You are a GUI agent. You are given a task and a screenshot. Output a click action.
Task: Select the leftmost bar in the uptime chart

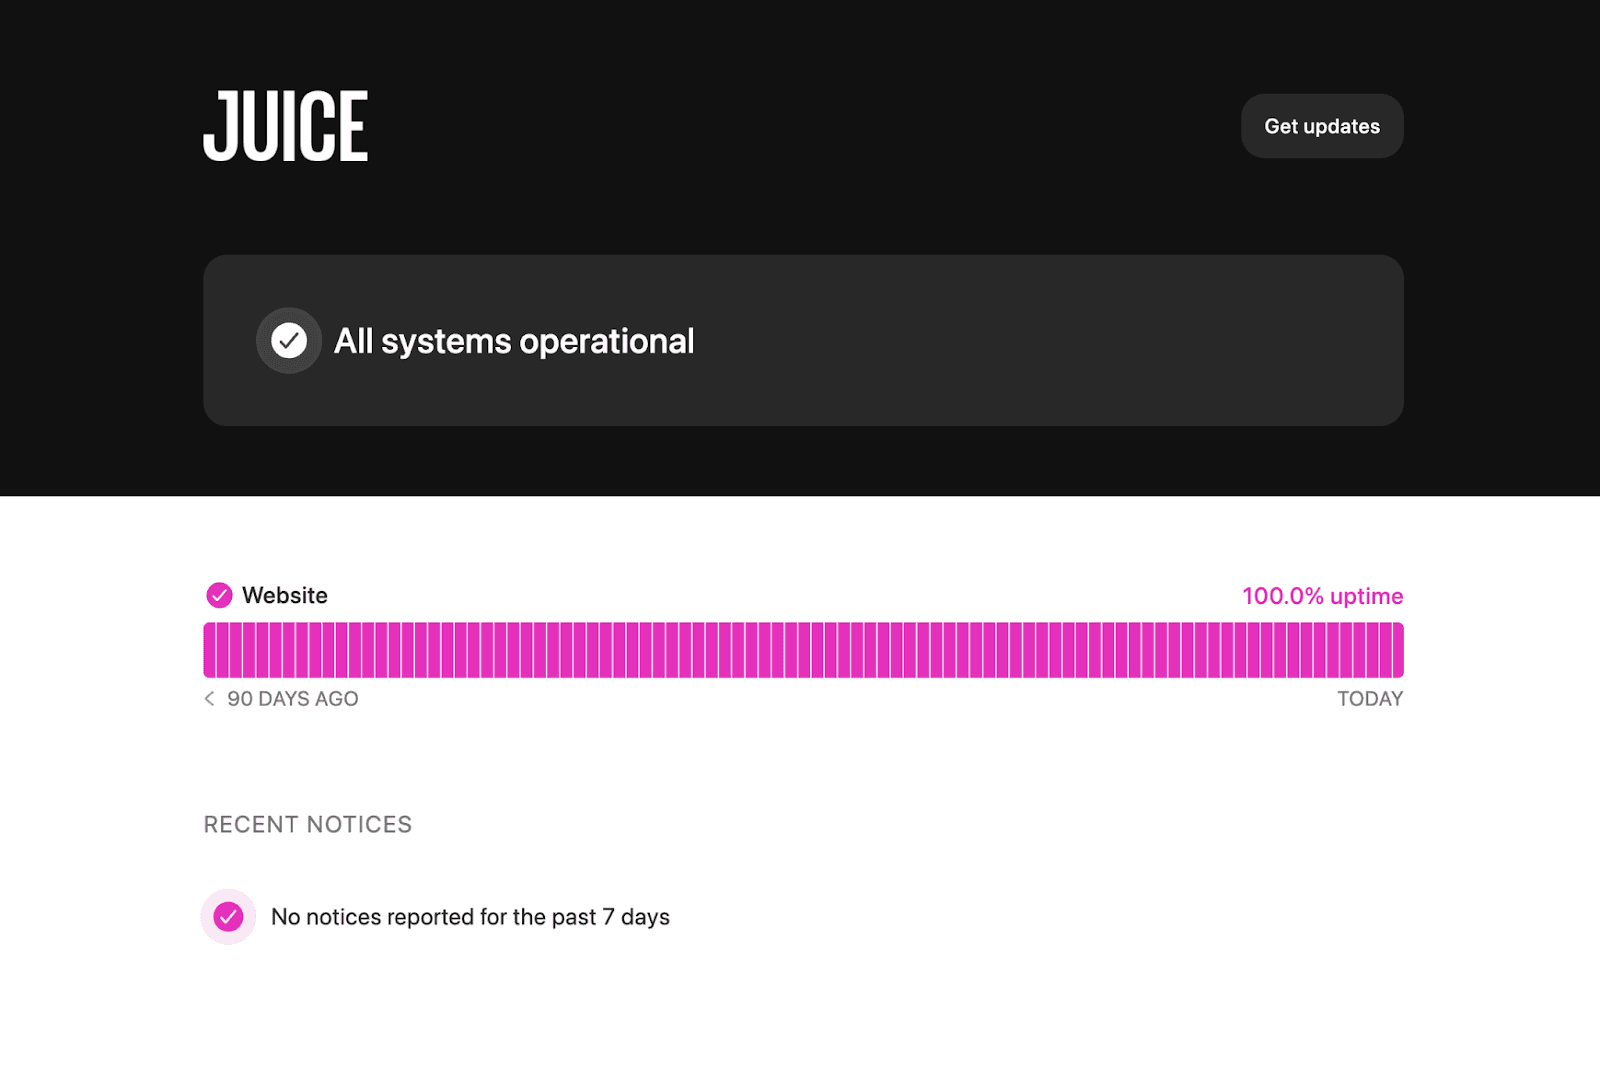[x=210, y=650]
